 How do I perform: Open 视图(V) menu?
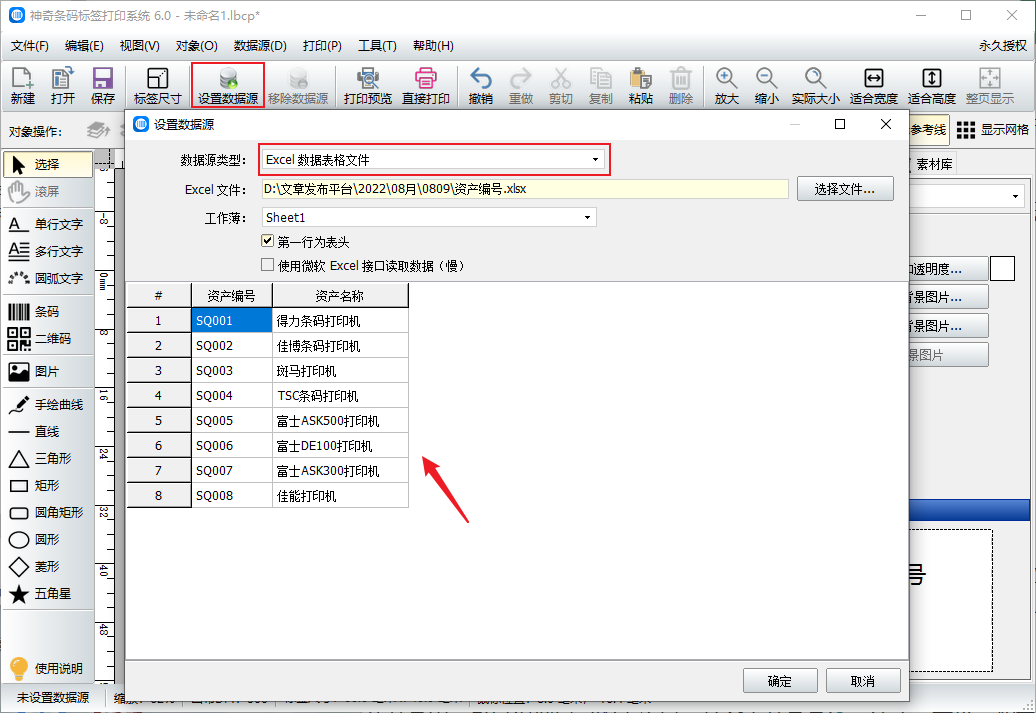[x=139, y=46]
